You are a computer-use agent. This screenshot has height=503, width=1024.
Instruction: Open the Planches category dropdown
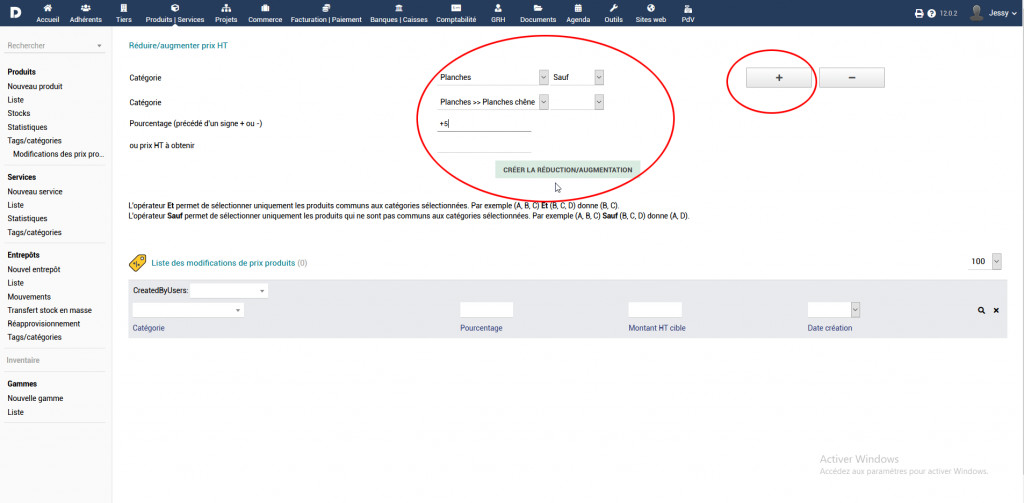pos(493,77)
